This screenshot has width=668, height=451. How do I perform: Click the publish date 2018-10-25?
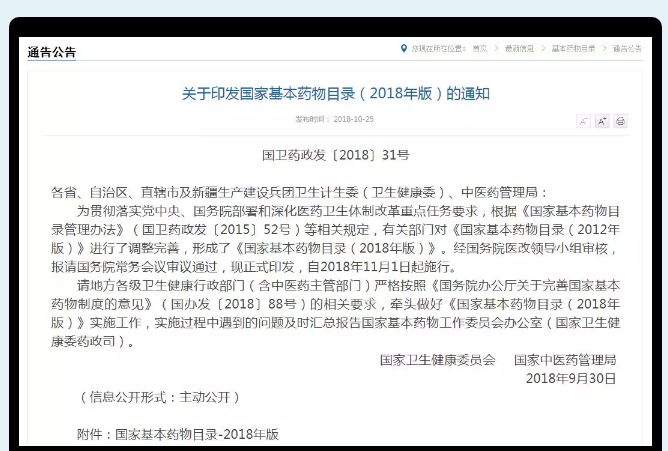[x=353, y=119]
